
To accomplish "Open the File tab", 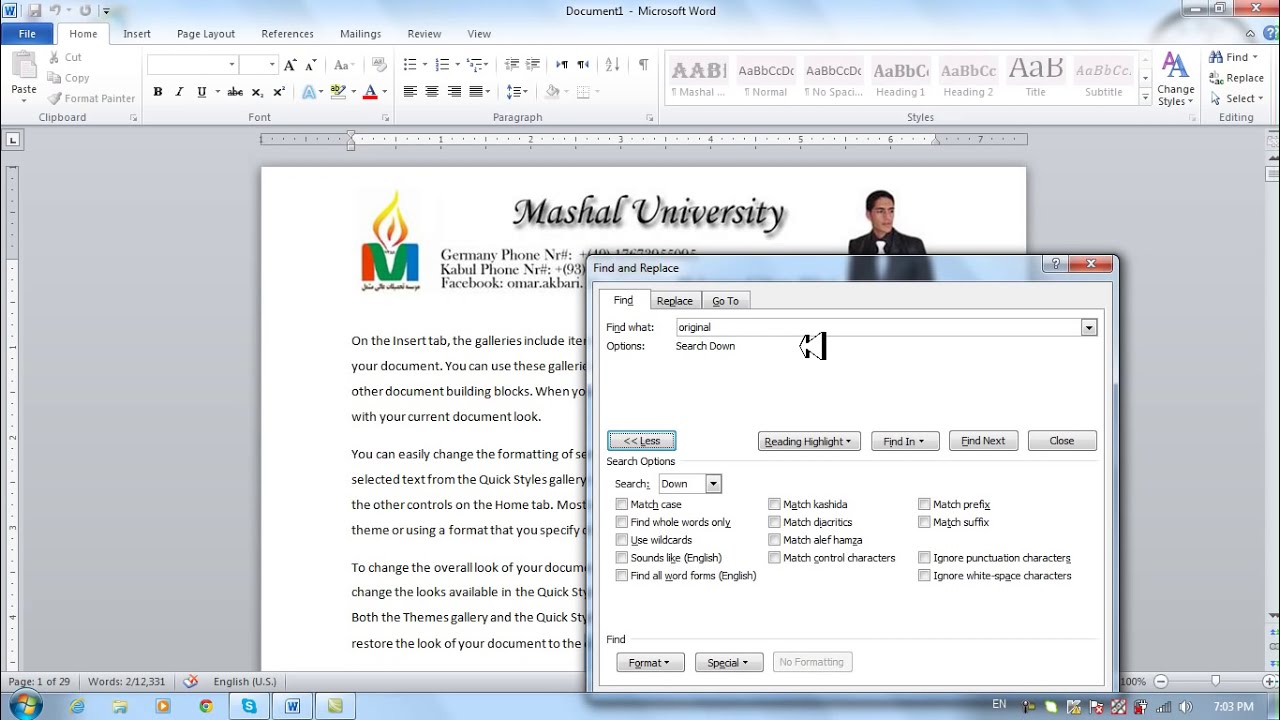I will [27, 34].
